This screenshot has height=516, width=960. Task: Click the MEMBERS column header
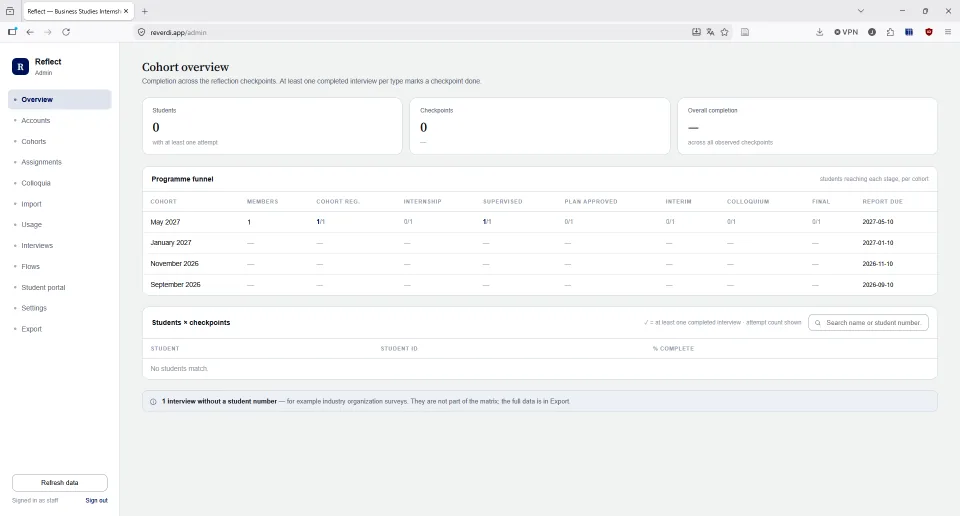[262, 201]
